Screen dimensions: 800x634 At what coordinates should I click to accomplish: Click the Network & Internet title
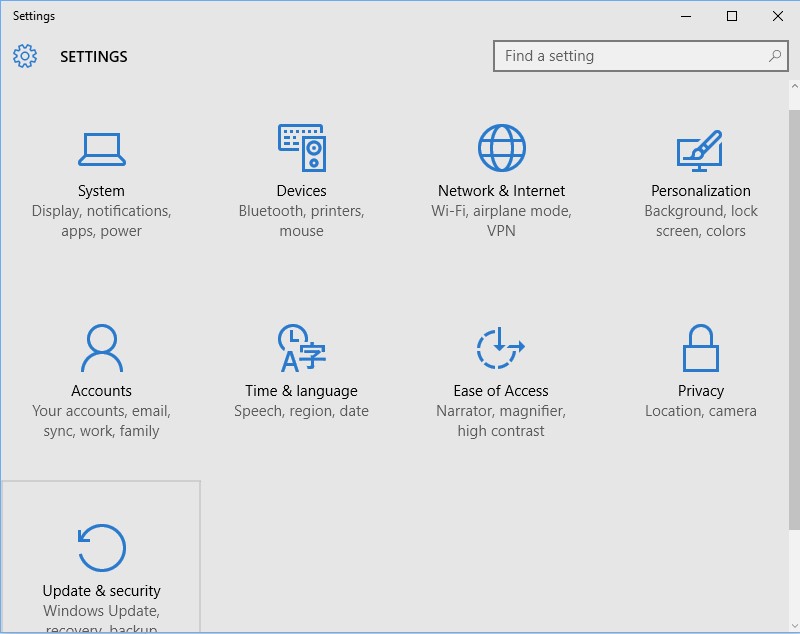coord(501,191)
